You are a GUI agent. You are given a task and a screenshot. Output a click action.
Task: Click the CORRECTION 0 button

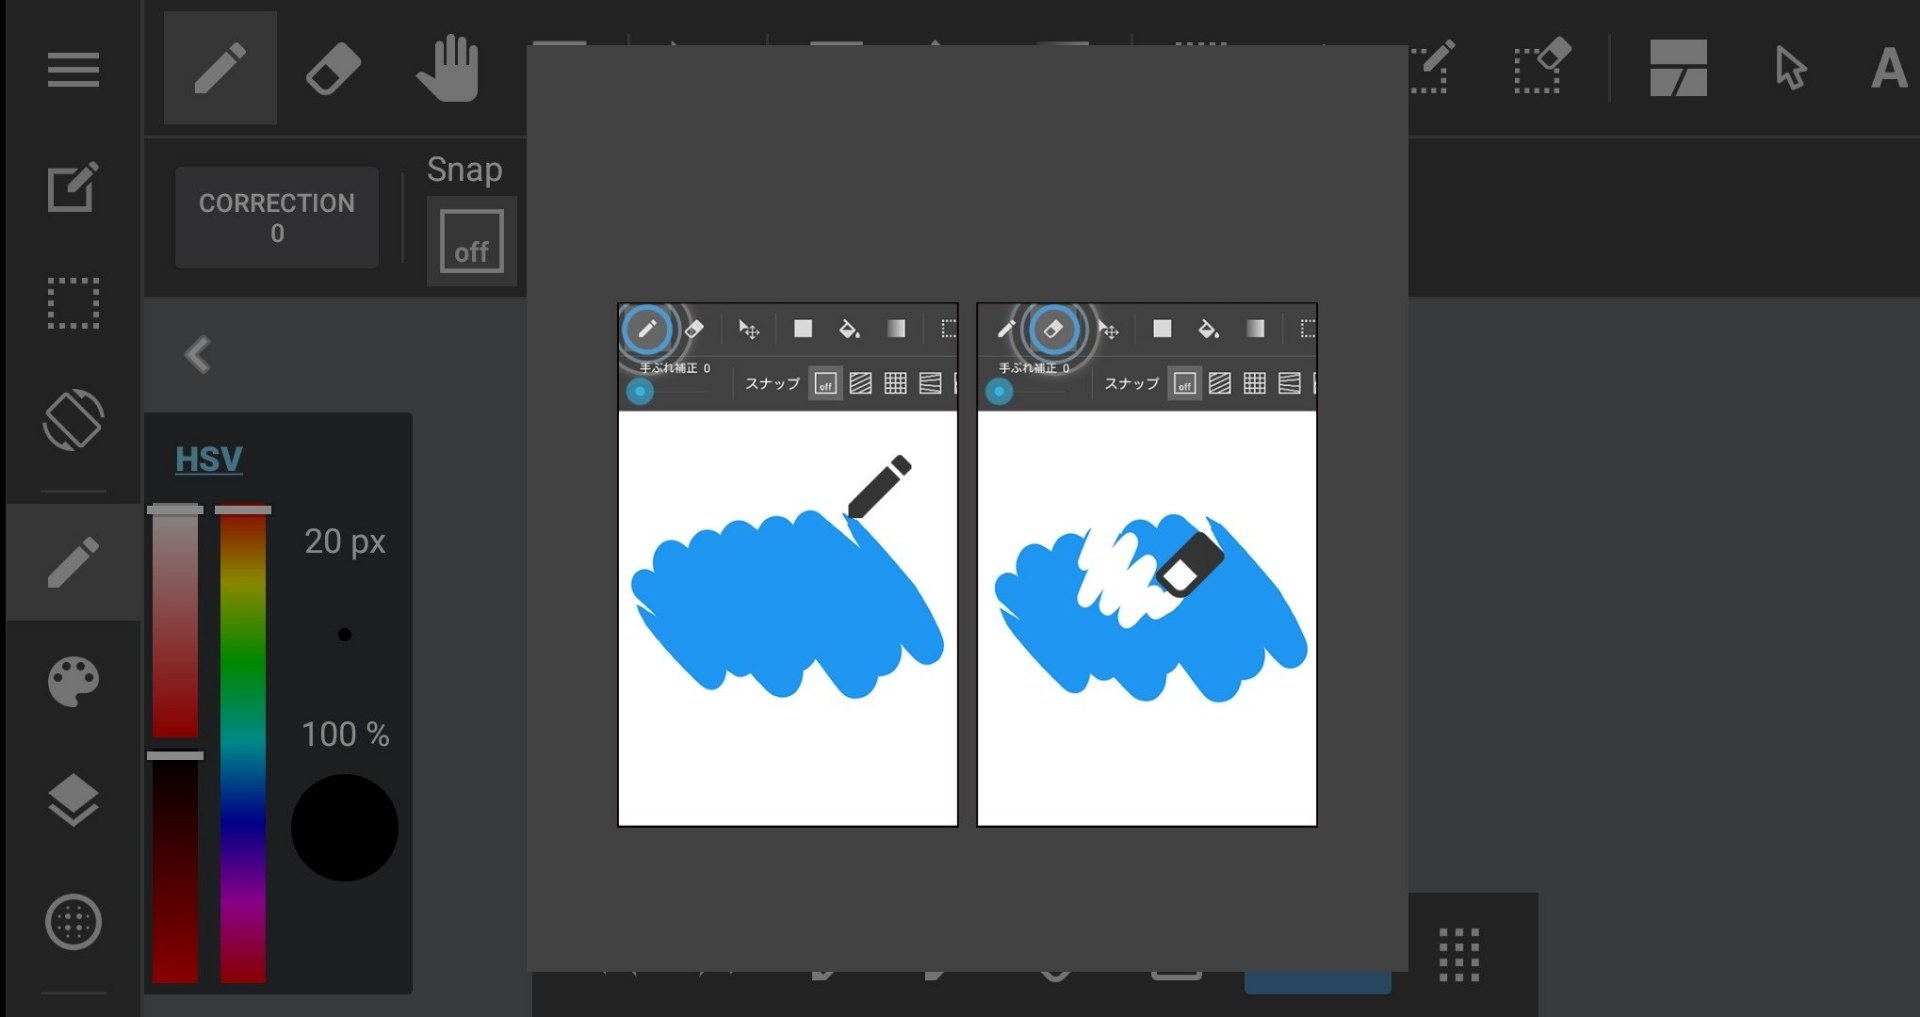click(277, 217)
